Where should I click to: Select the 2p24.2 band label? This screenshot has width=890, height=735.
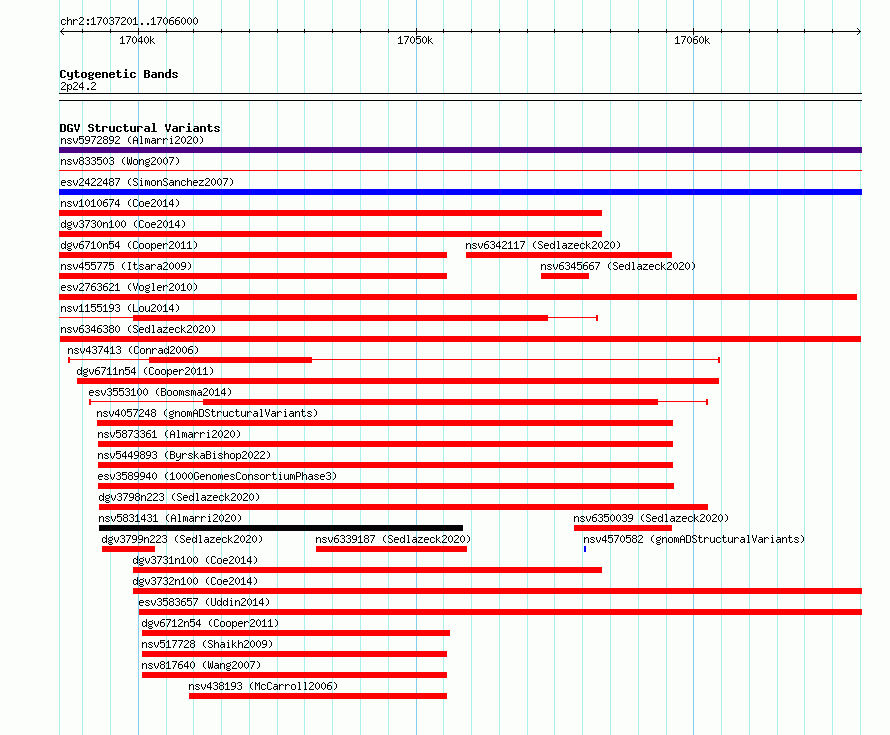click(78, 86)
